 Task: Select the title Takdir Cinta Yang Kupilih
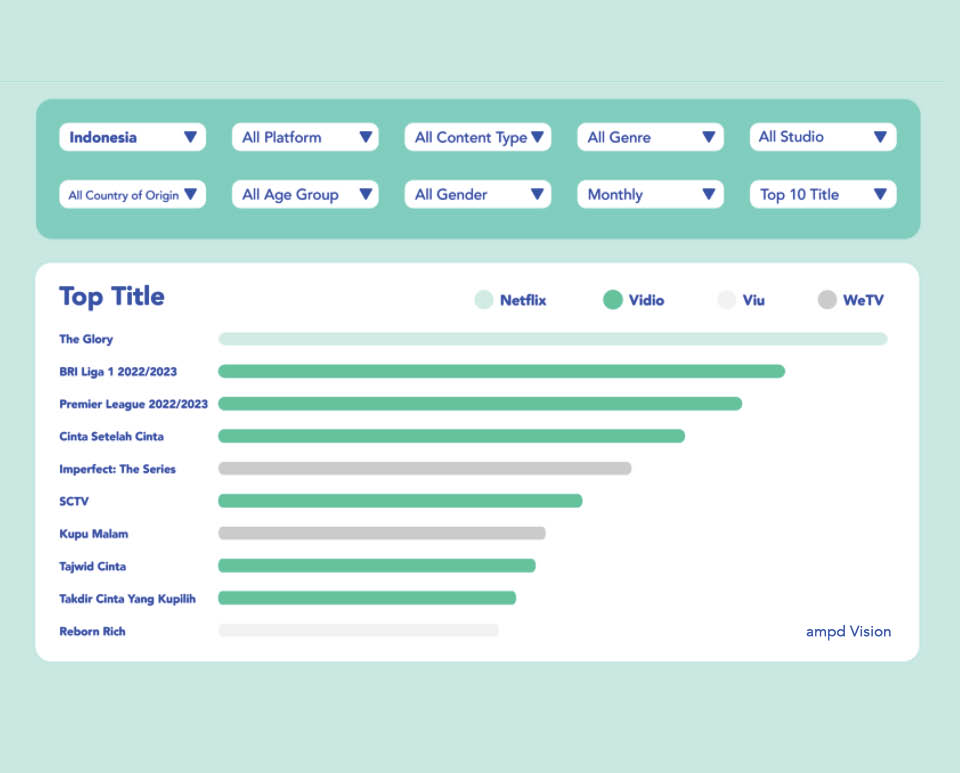[x=127, y=599]
